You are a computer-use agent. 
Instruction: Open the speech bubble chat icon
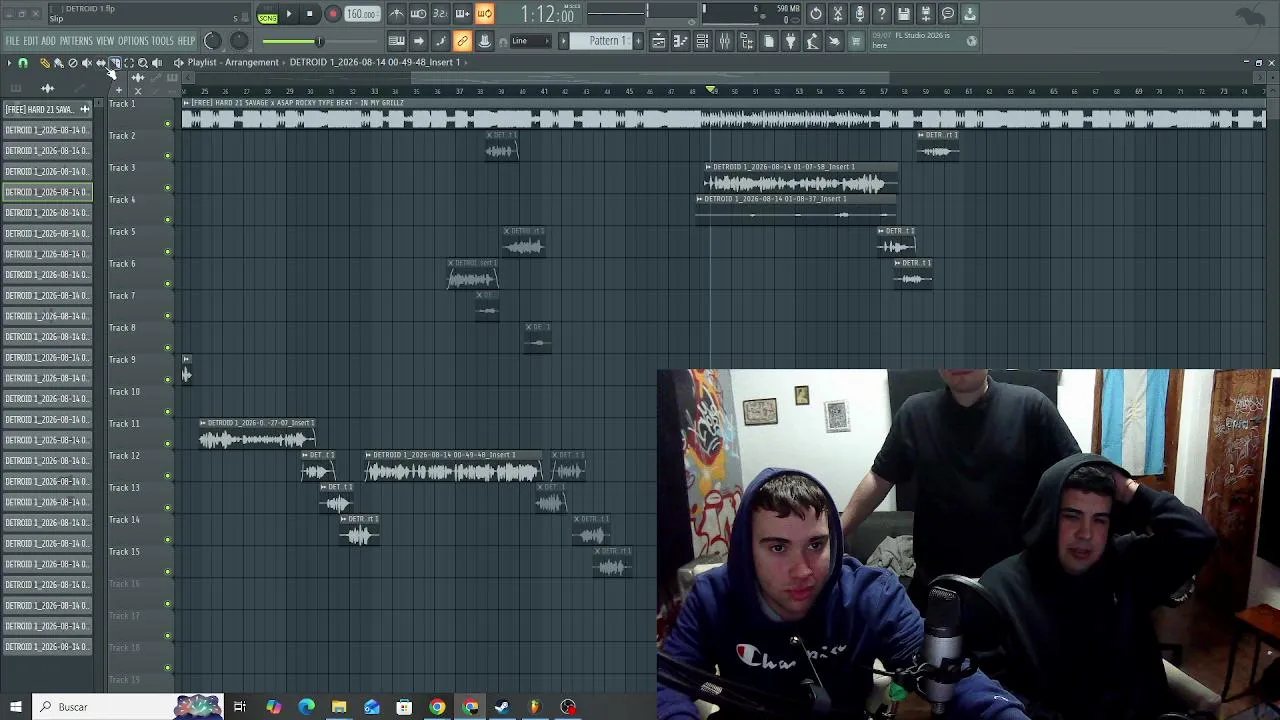[x=948, y=14]
